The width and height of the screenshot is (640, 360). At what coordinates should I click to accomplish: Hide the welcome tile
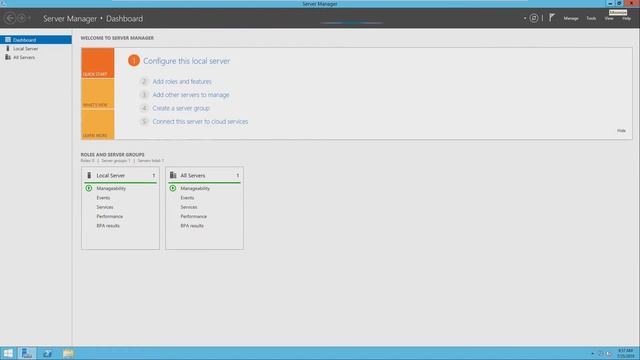click(x=621, y=131)
